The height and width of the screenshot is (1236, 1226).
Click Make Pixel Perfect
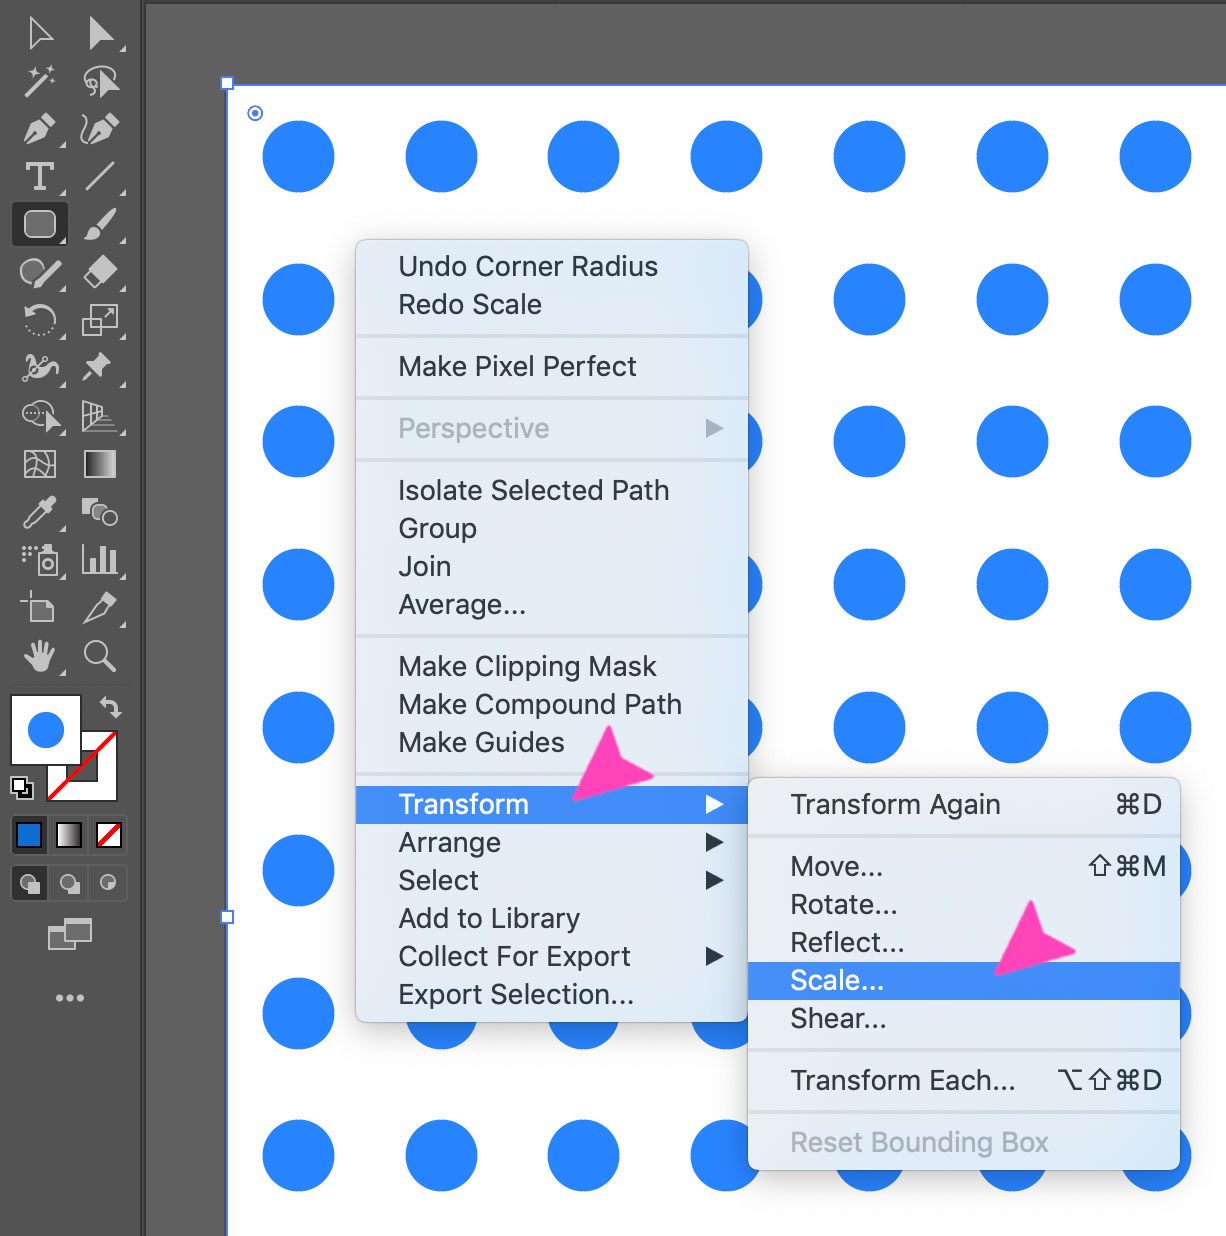pos(517,366)
